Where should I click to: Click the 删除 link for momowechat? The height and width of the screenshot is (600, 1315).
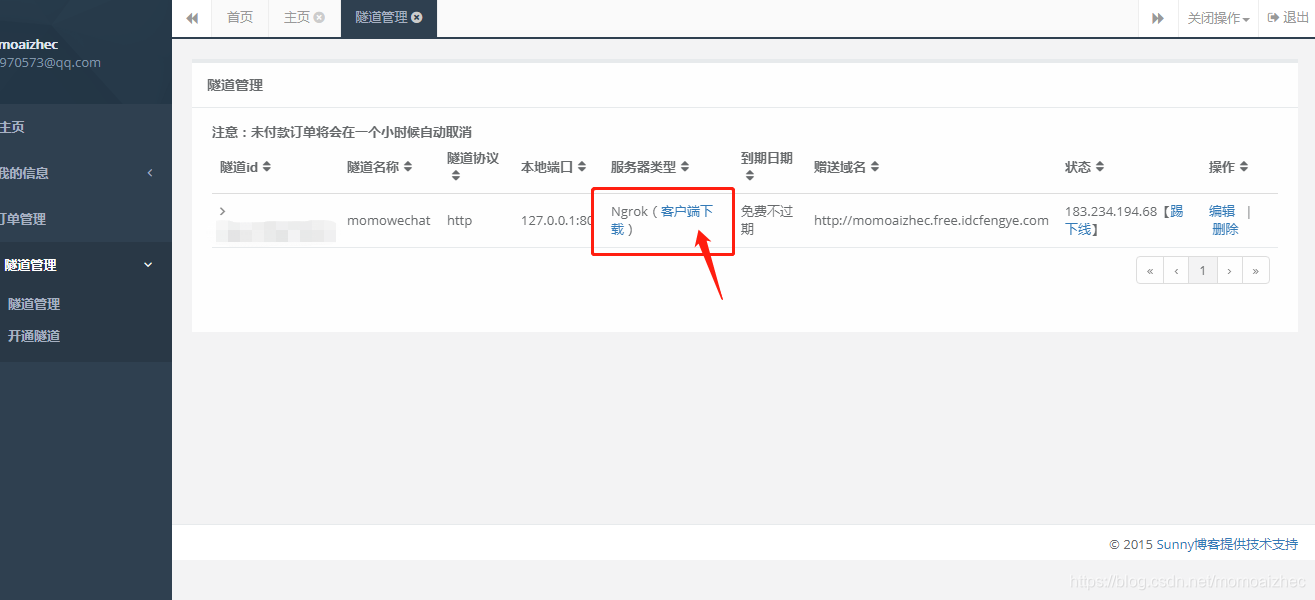pos(1225,229)
